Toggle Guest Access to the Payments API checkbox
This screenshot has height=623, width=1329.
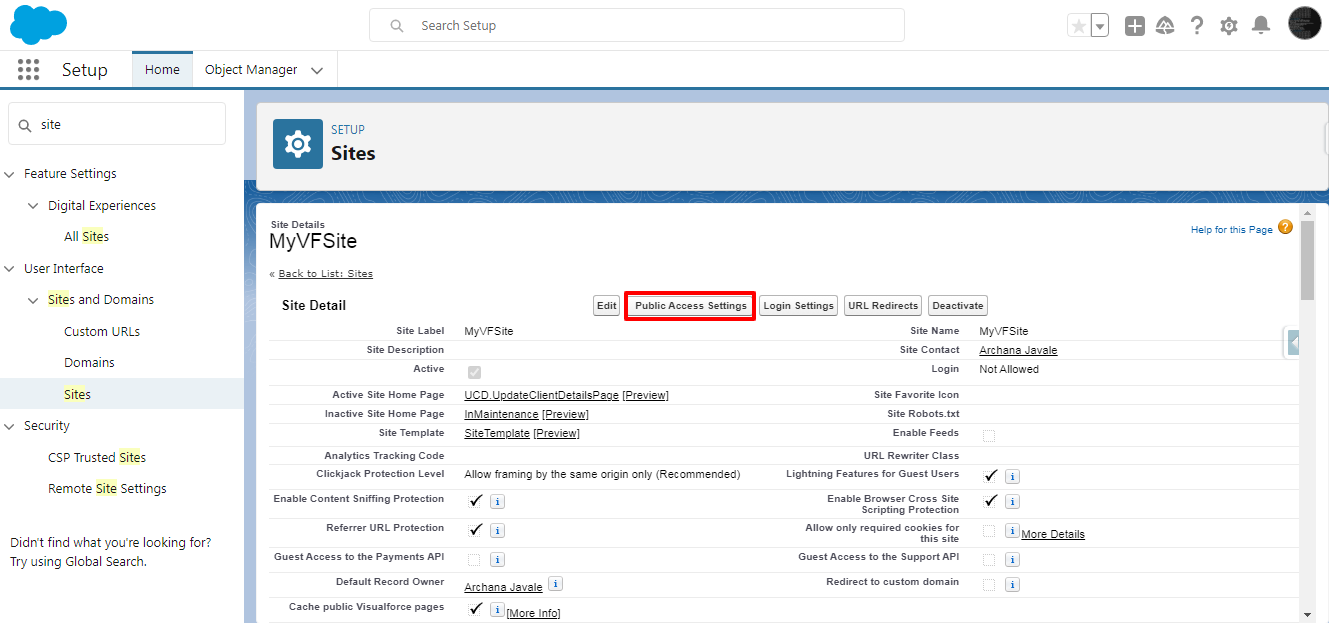point(474,559)
